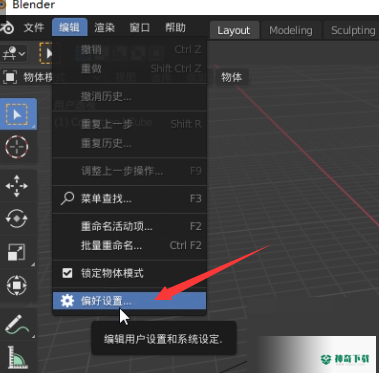Choose 重复上一步 menu entry
This screenshot has width=379, height=373.
tap(130, 124)
